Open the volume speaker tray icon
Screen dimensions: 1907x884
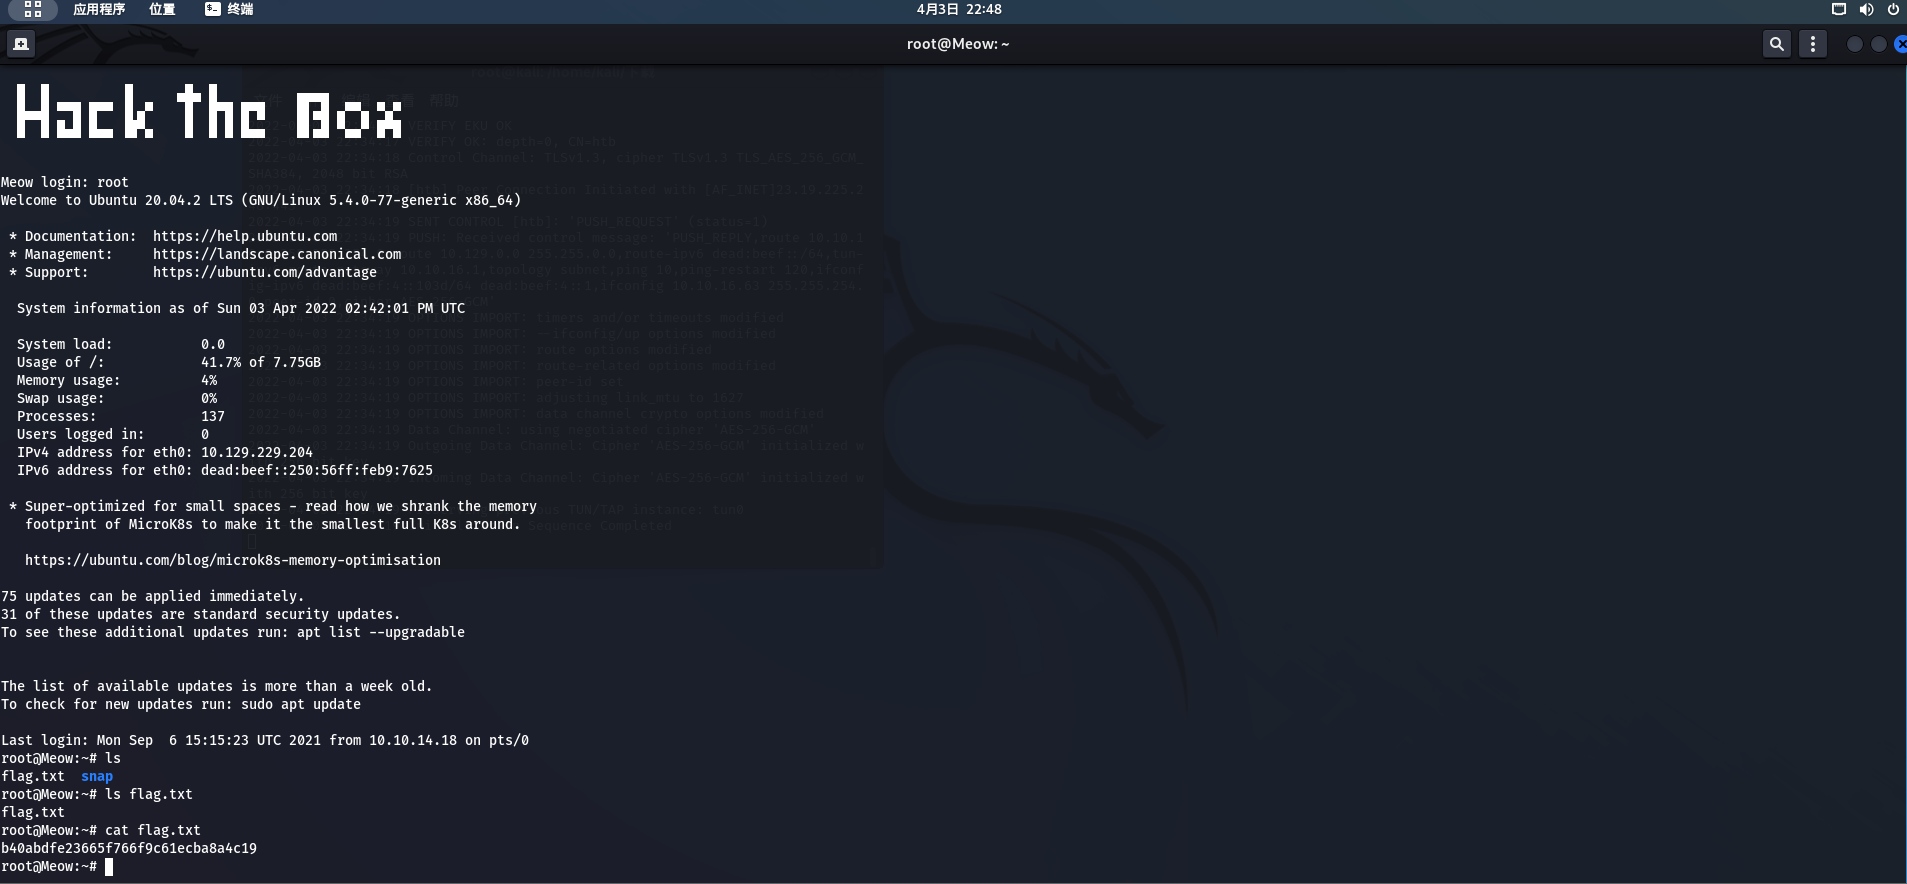[1866, 9]
